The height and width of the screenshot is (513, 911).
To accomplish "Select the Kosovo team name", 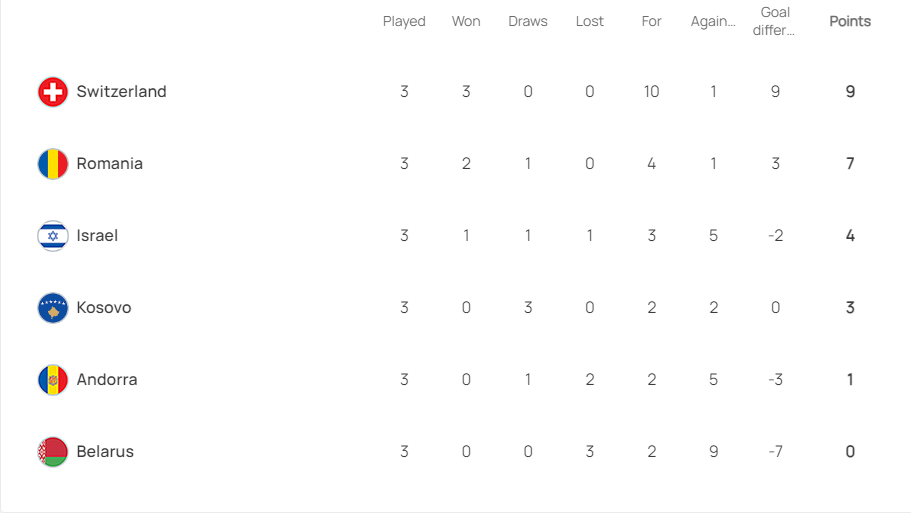I will (x=104, y=308).
